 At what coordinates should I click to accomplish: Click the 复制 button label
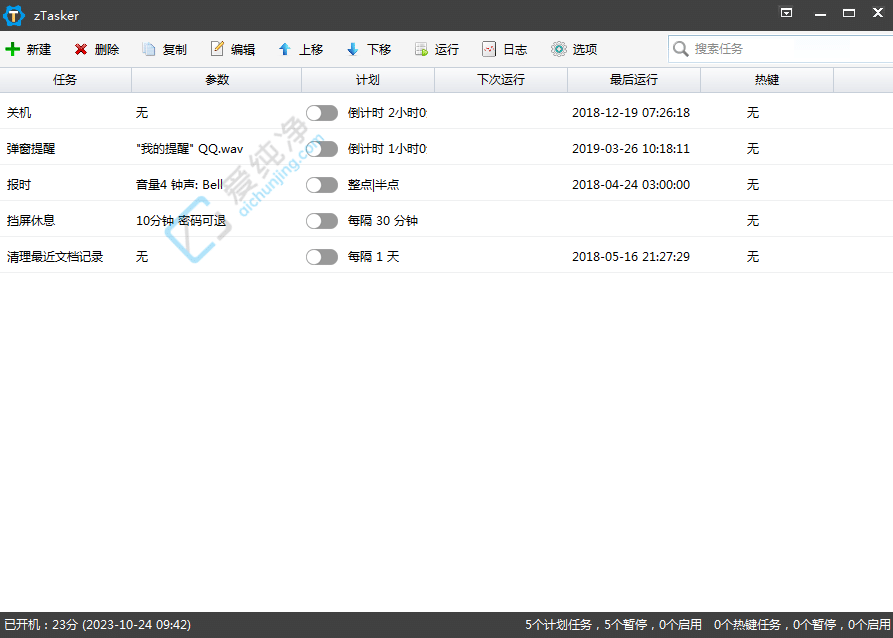(175, 50)
